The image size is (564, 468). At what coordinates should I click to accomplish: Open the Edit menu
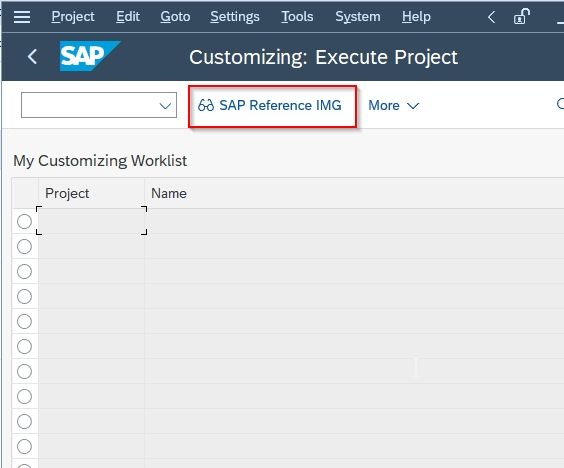click(128, 17)
